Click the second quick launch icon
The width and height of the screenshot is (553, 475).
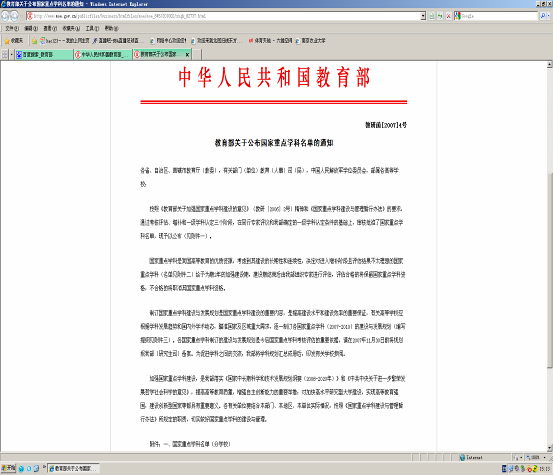click(x=29, y=469)
